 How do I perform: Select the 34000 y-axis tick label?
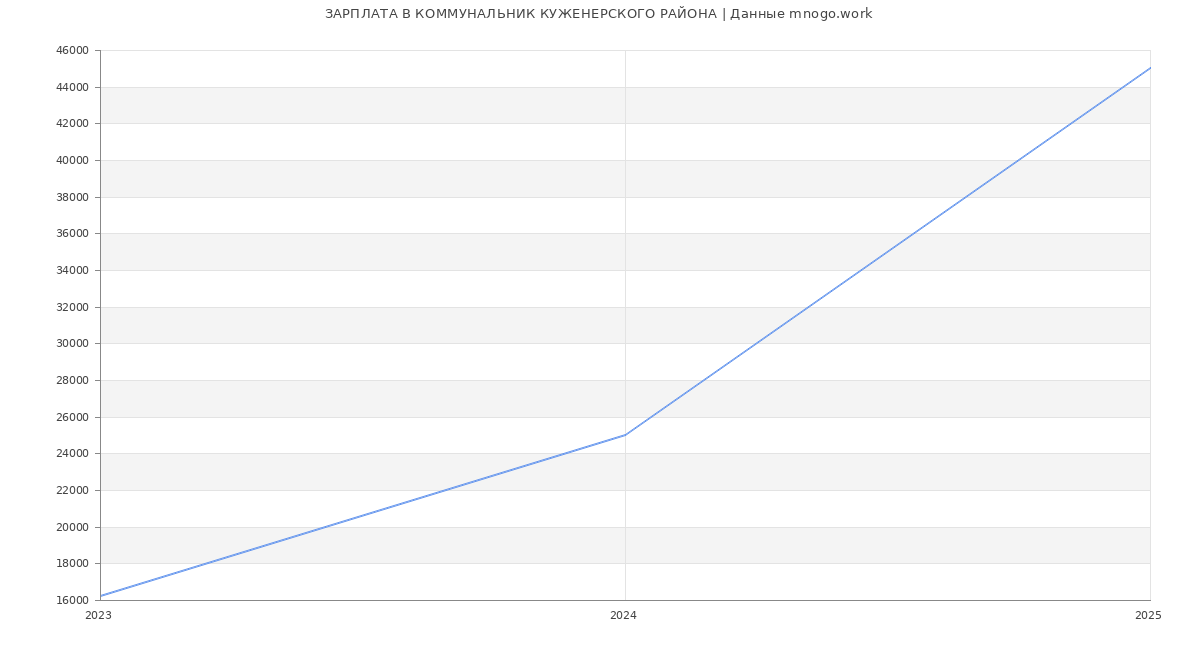pos(72,271)
